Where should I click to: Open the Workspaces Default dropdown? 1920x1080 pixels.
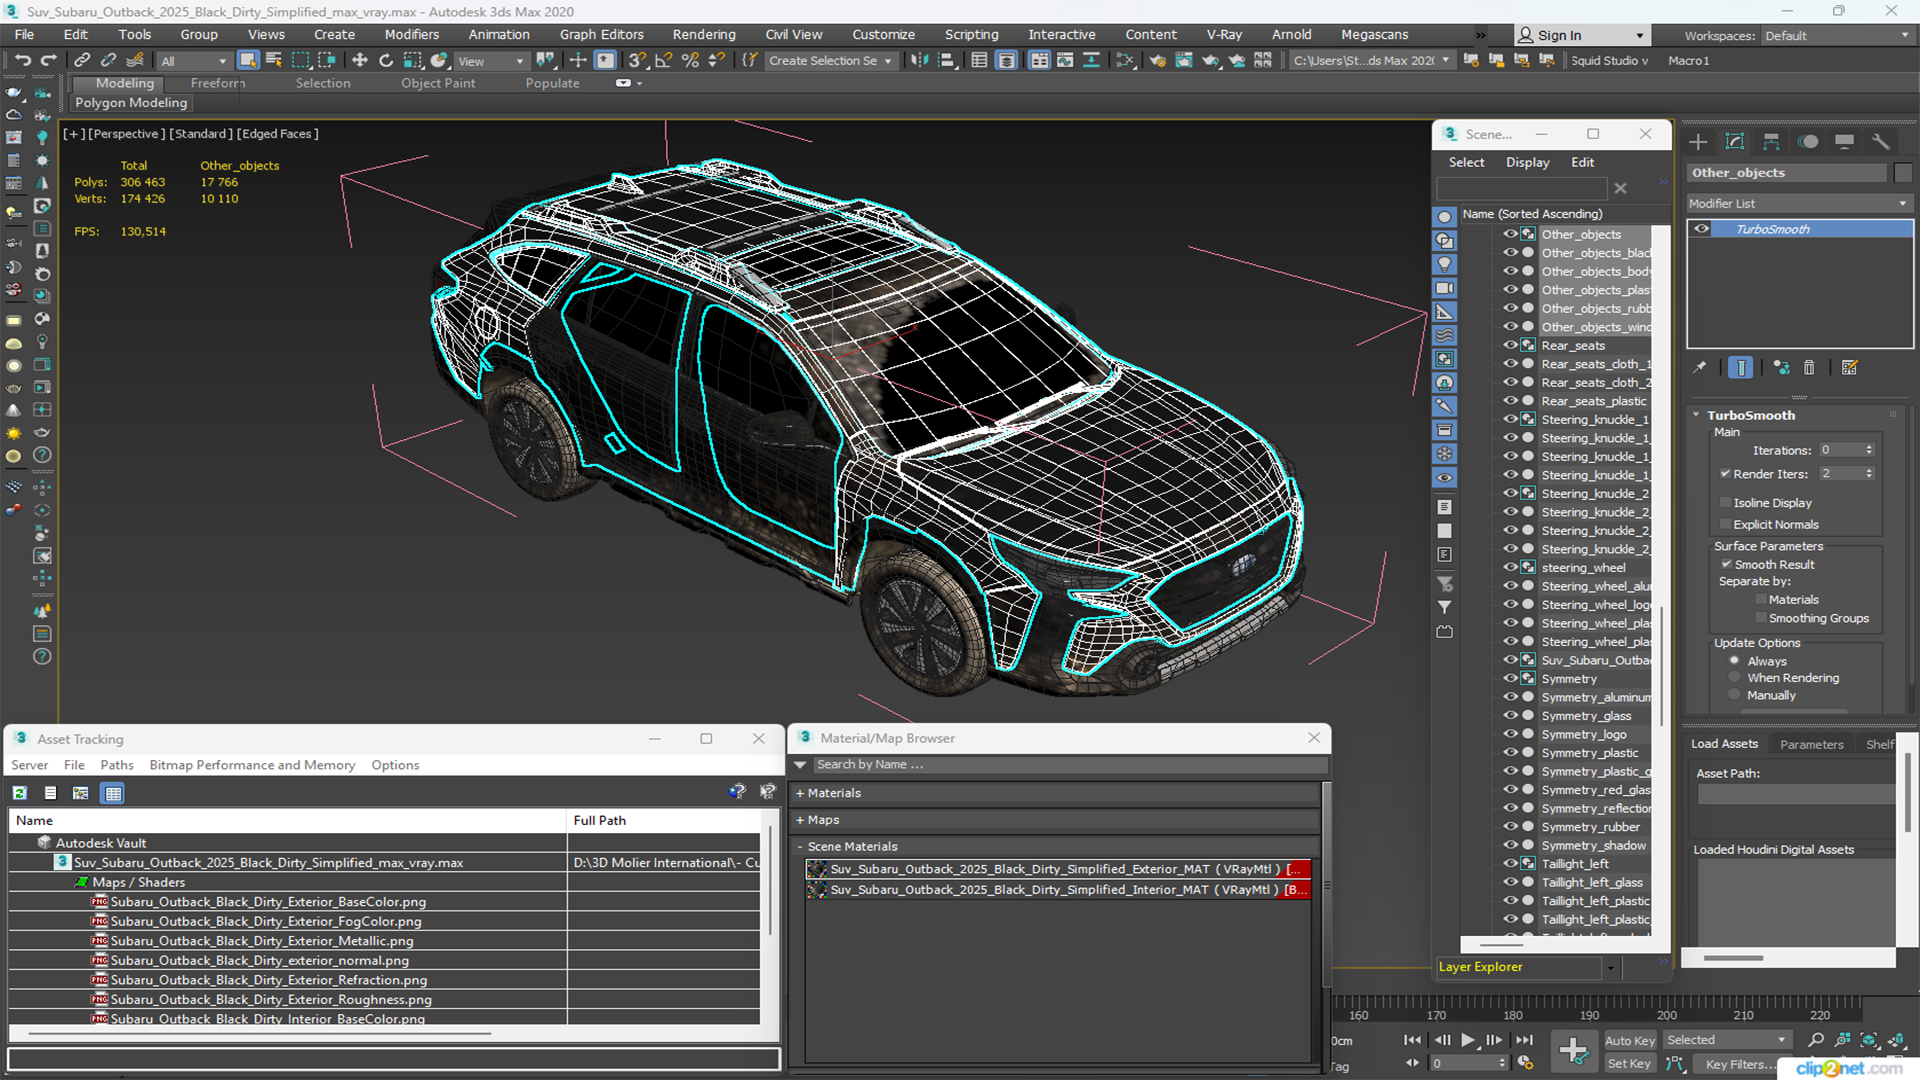coord(1836,36)
